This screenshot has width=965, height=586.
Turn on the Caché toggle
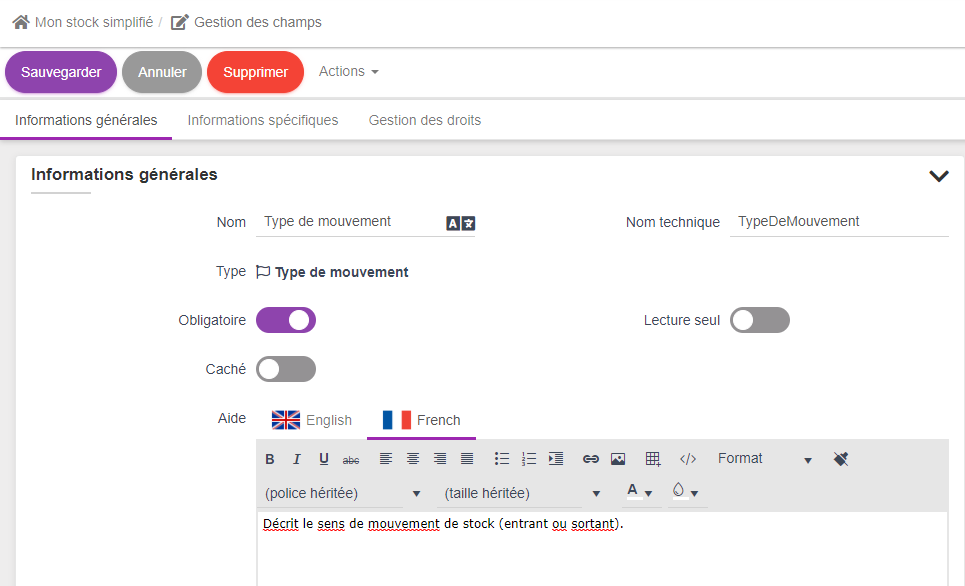coord(286,369)
